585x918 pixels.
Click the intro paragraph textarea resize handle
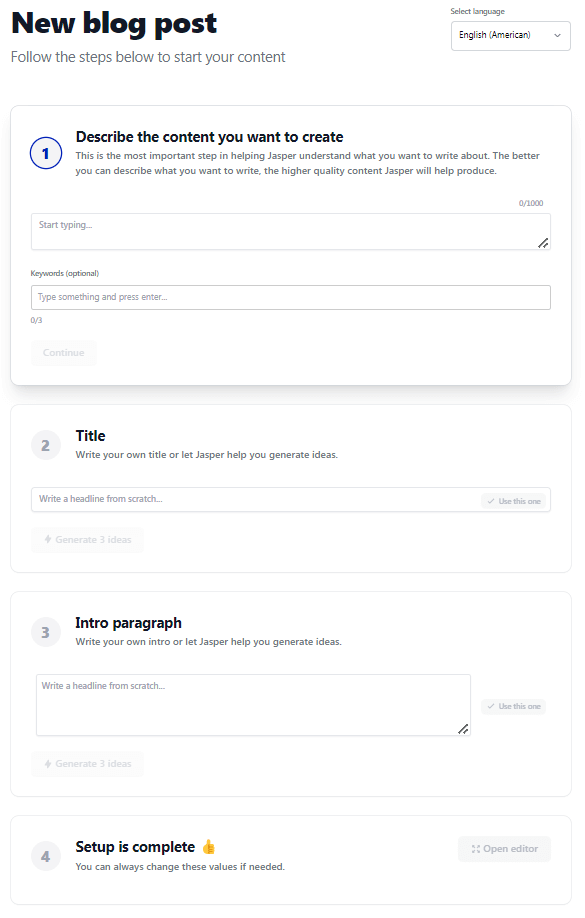coord(463,729)
